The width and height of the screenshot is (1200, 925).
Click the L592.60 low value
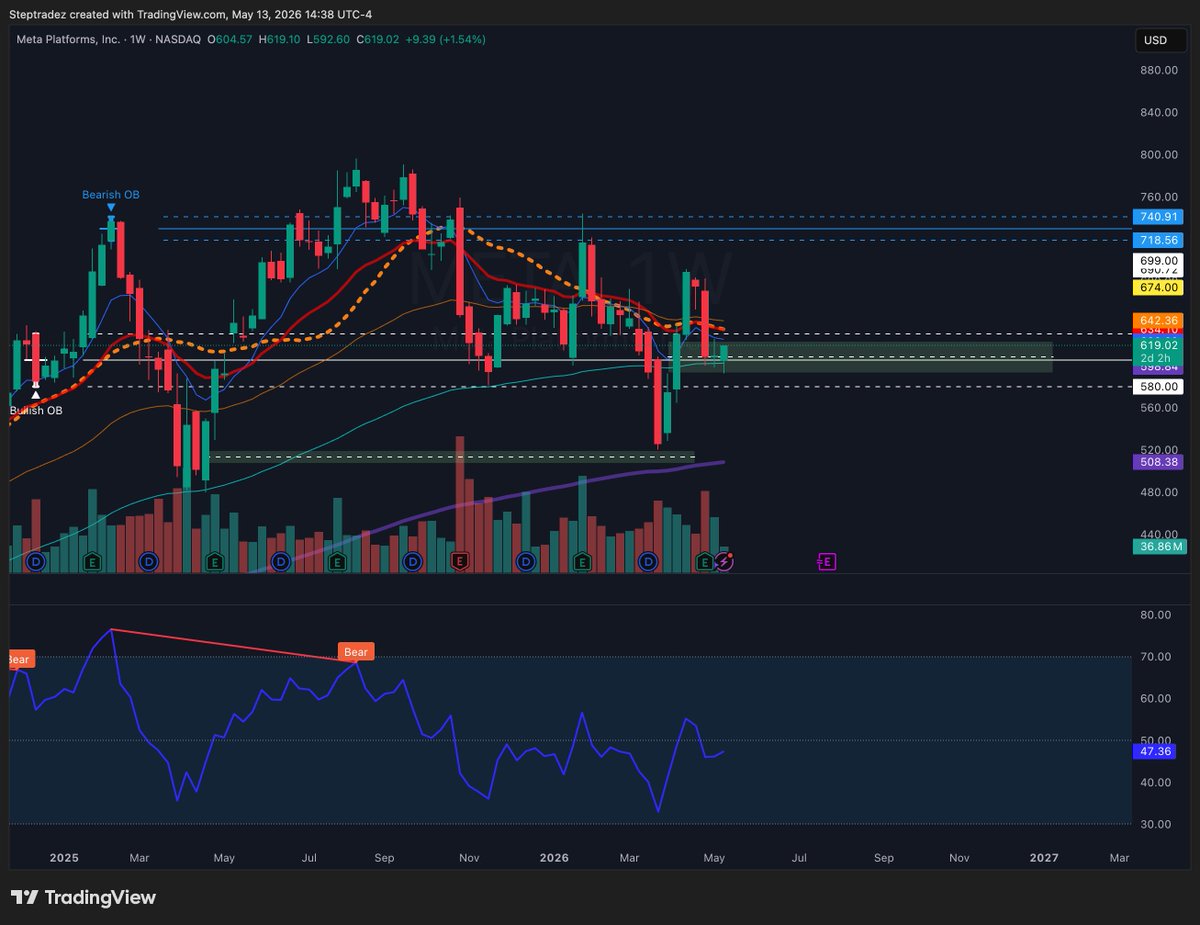pyautogui.click(x=328, y=39)
